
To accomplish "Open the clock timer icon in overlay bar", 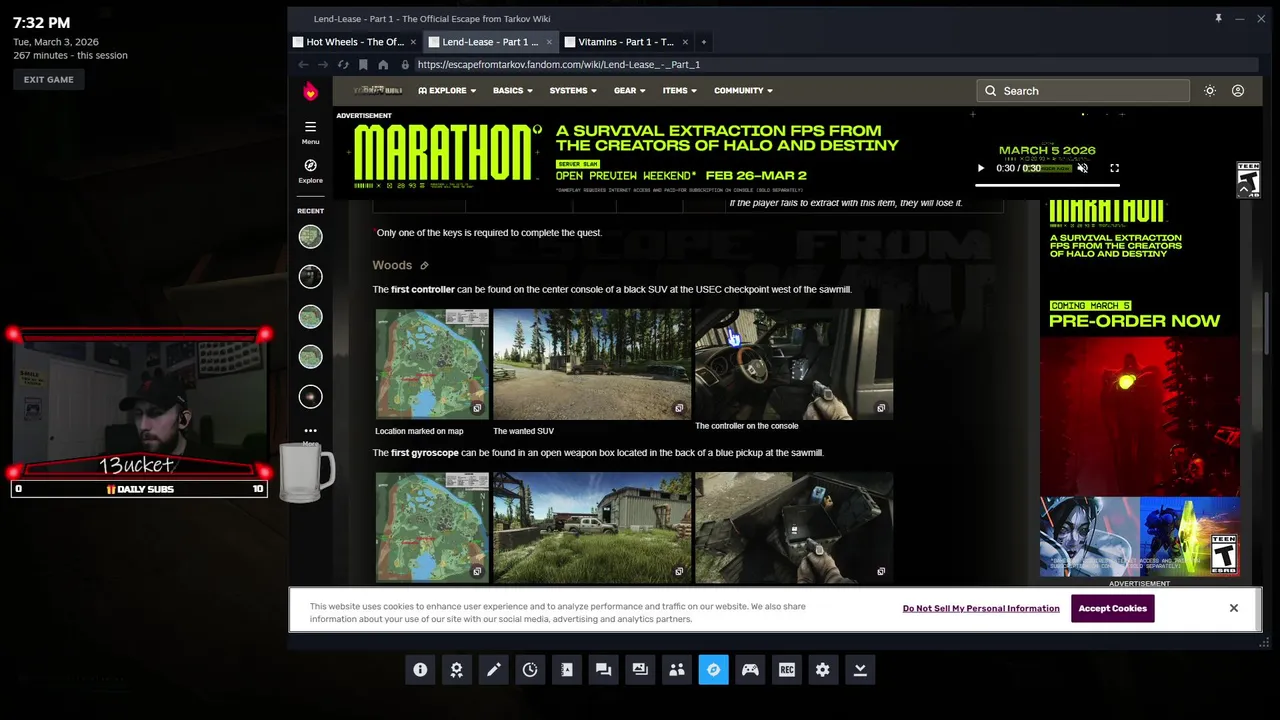I will [530, 670].
